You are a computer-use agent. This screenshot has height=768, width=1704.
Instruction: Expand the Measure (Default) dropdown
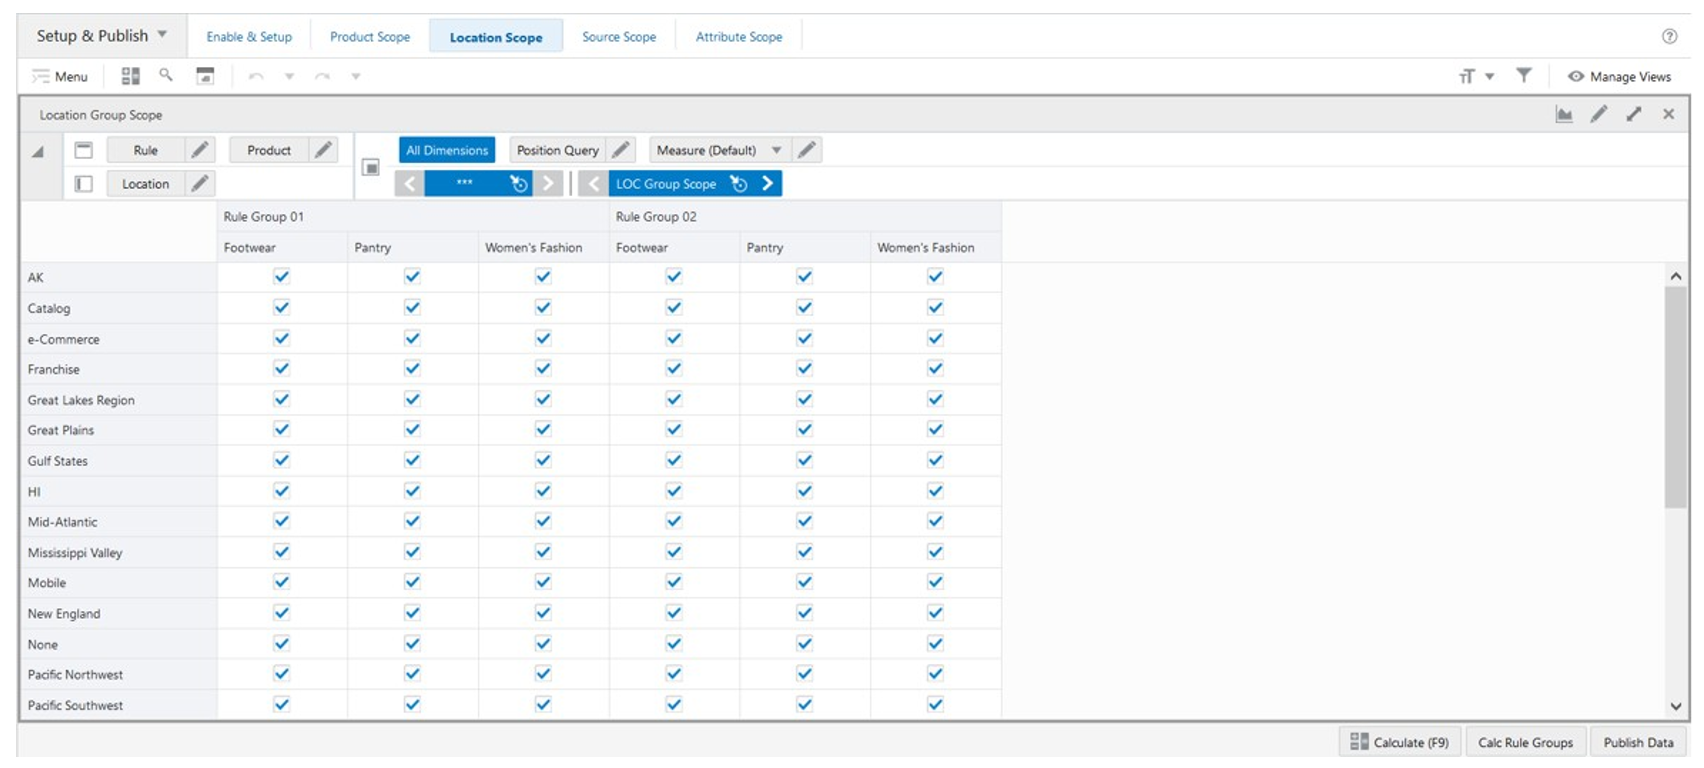coord(776,150)
